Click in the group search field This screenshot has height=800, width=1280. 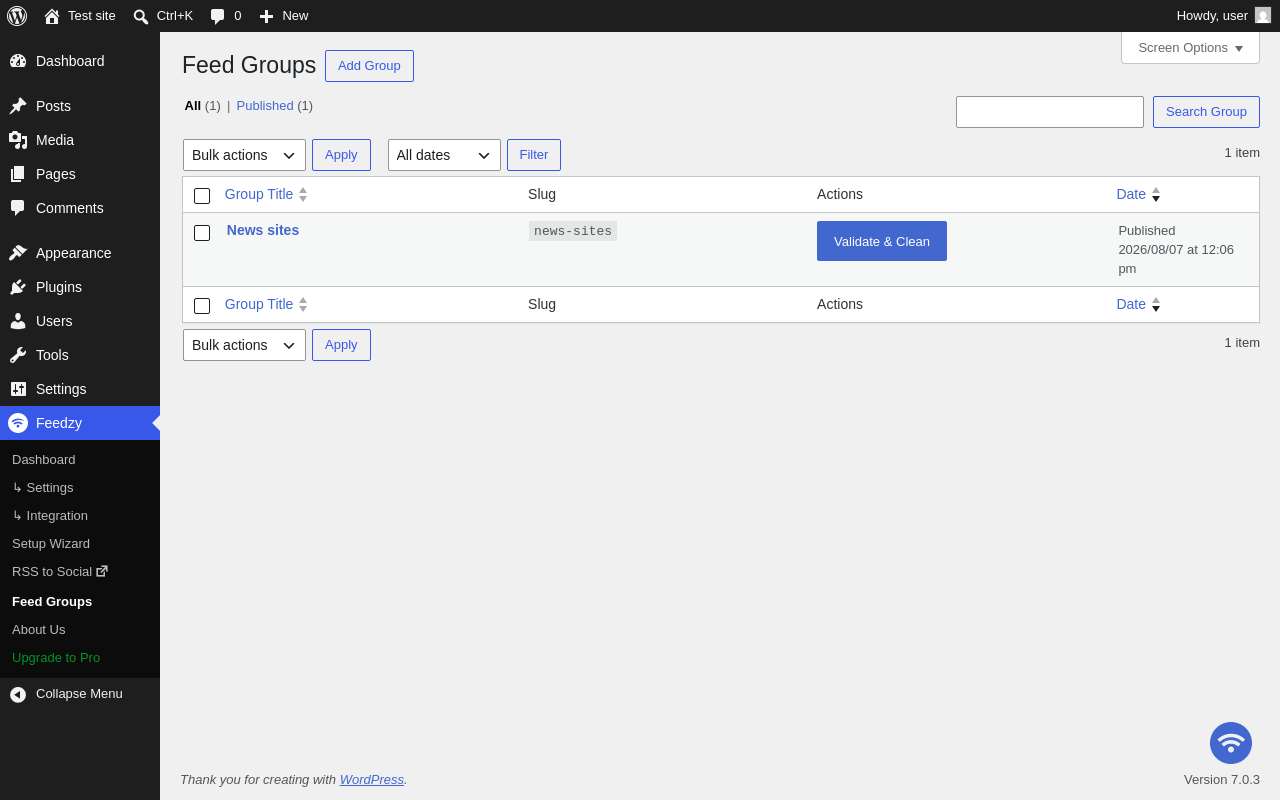click(1050, 112)
